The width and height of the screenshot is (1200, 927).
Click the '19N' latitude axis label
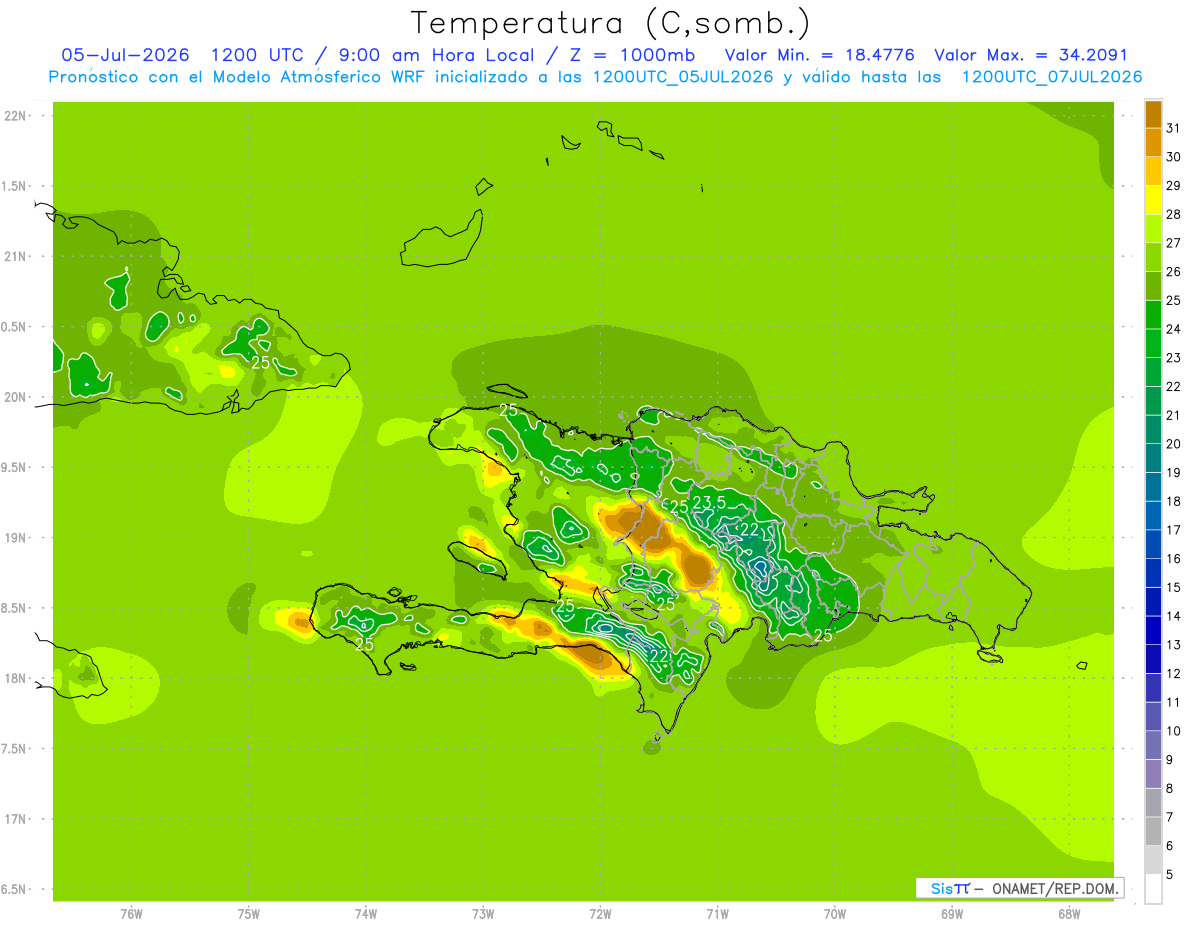15,538
